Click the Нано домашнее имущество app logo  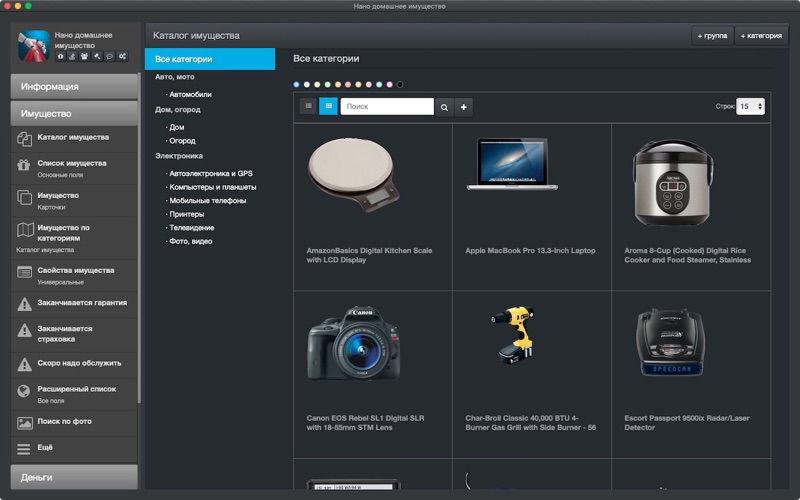[x=34, y=46]
